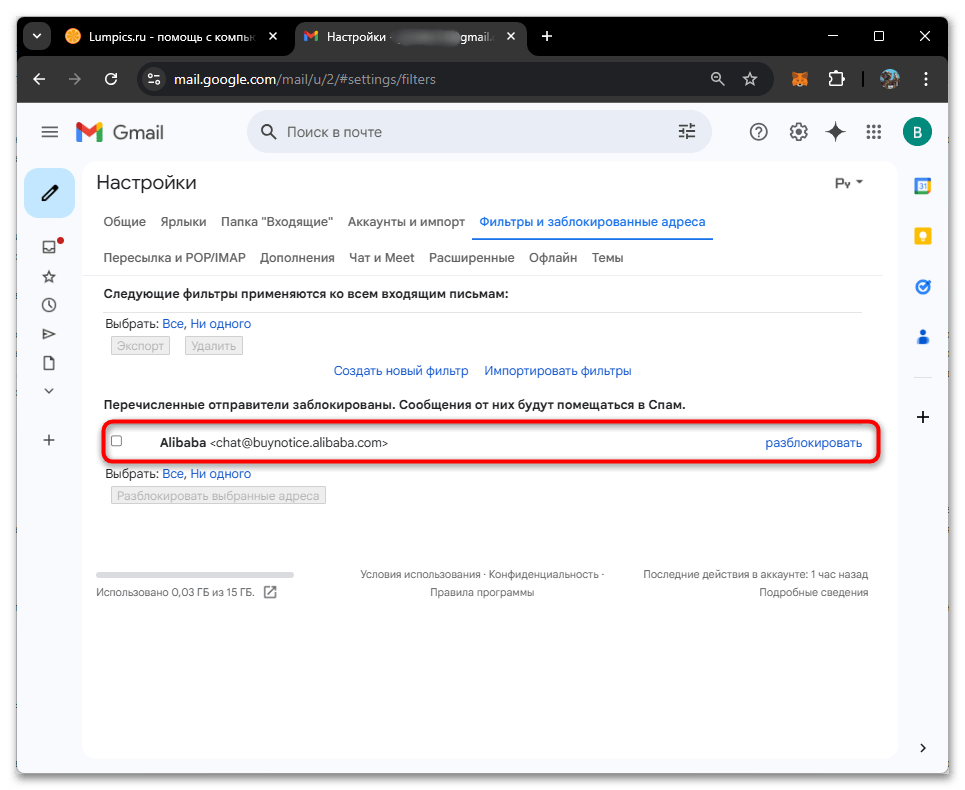
Task: Open Google Keep side panel
Action: tap(923, 236)
